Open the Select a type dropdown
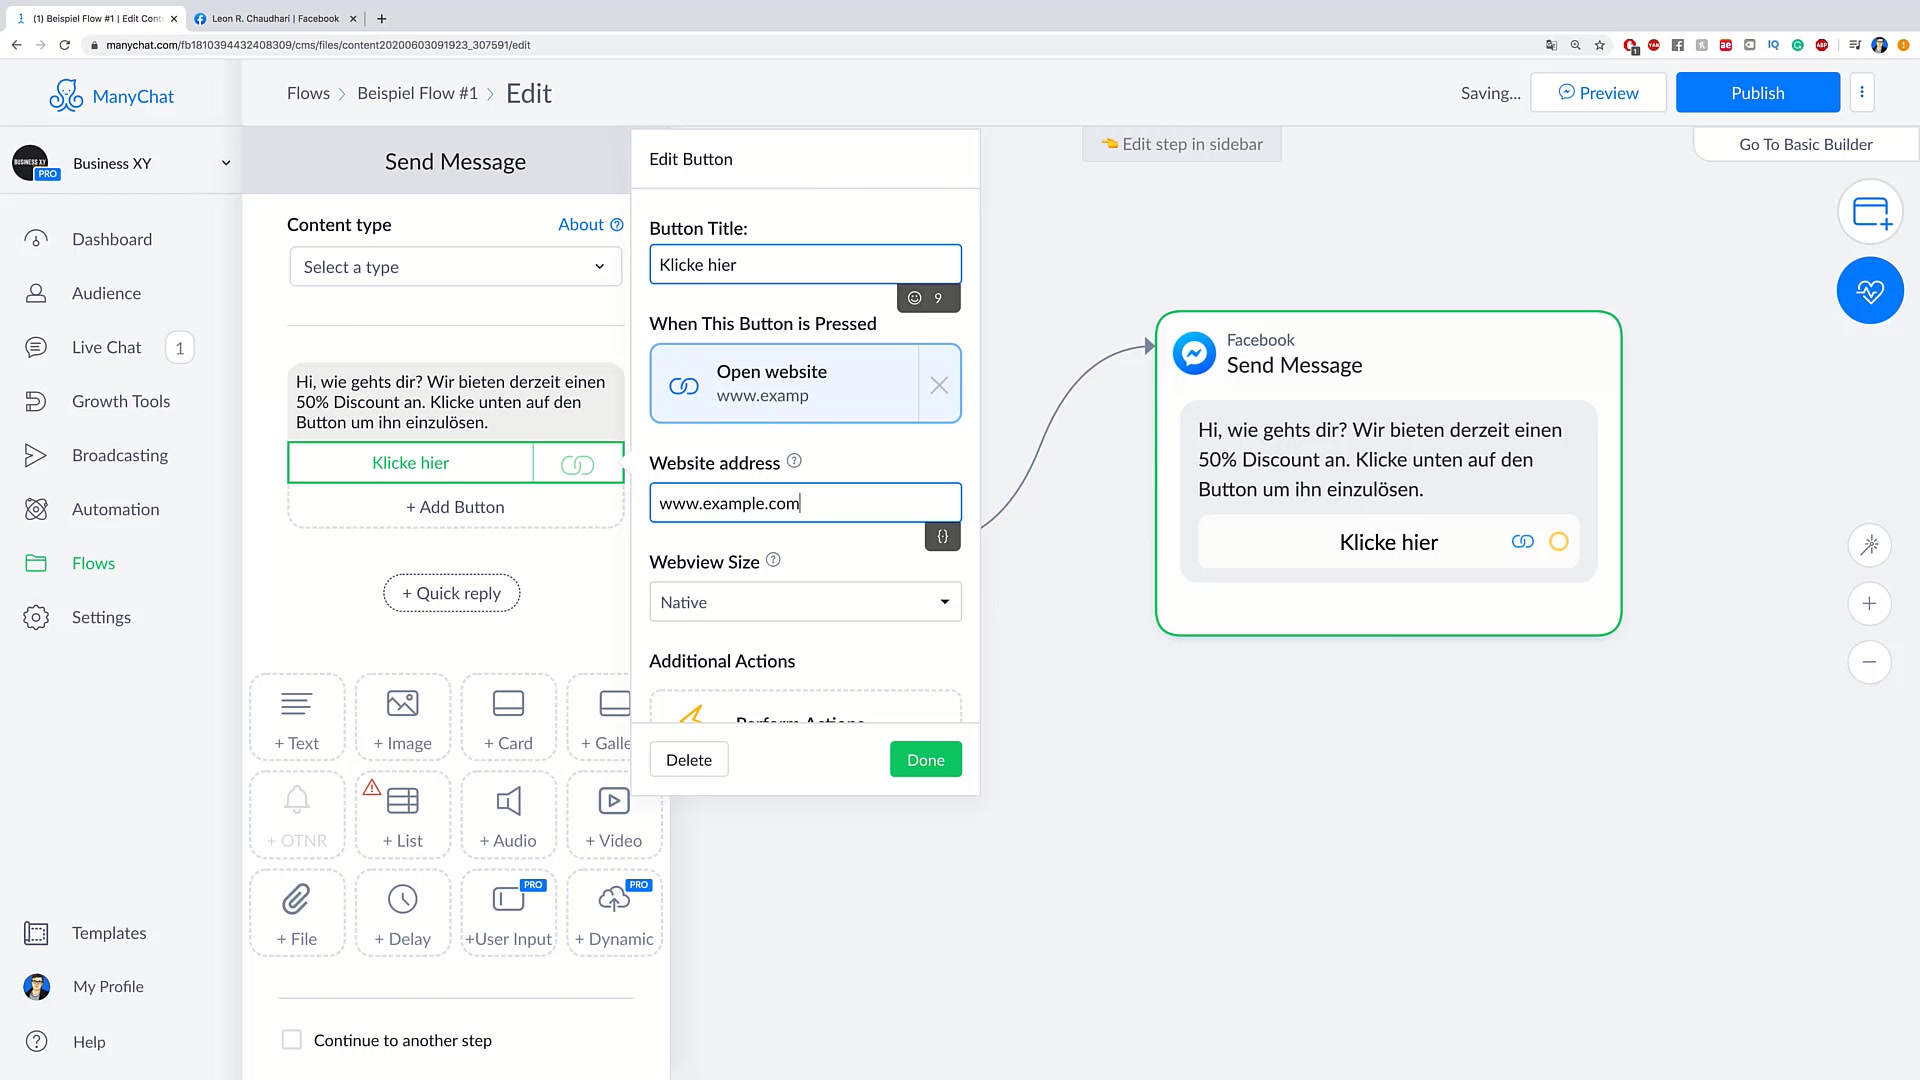 [x=455, y=267]
